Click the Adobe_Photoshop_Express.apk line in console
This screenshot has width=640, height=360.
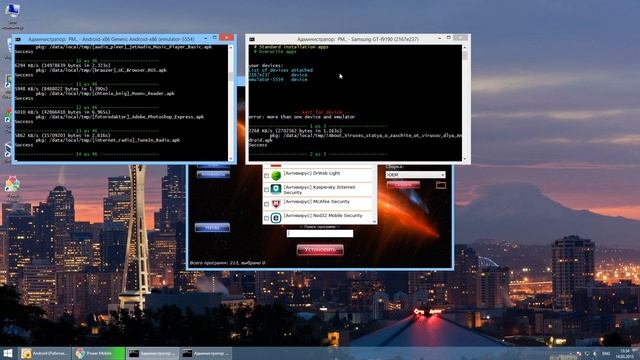tap(120, 117)
